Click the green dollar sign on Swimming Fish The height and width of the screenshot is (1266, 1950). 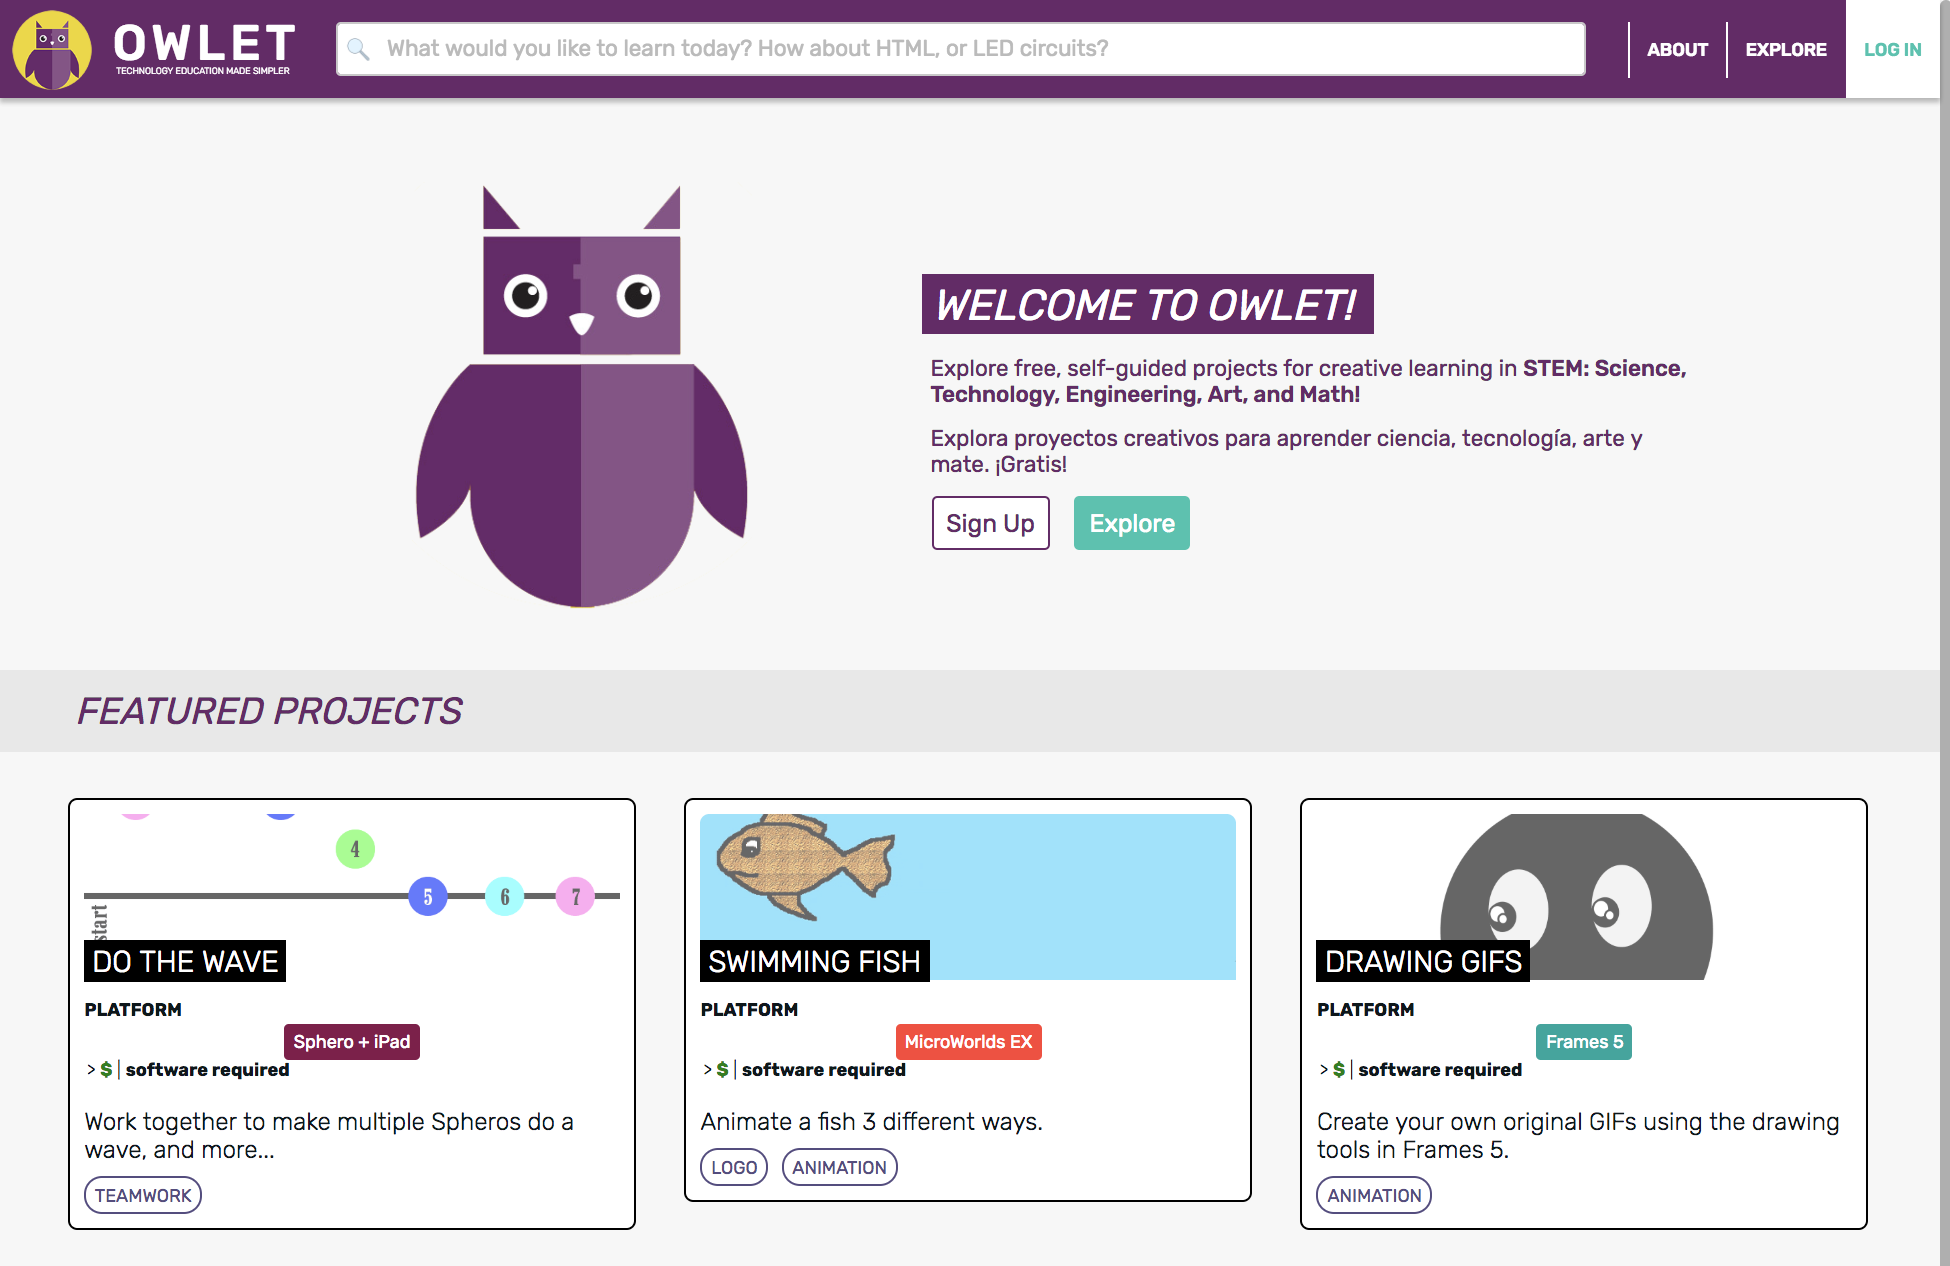click(x=722, y=1070)
